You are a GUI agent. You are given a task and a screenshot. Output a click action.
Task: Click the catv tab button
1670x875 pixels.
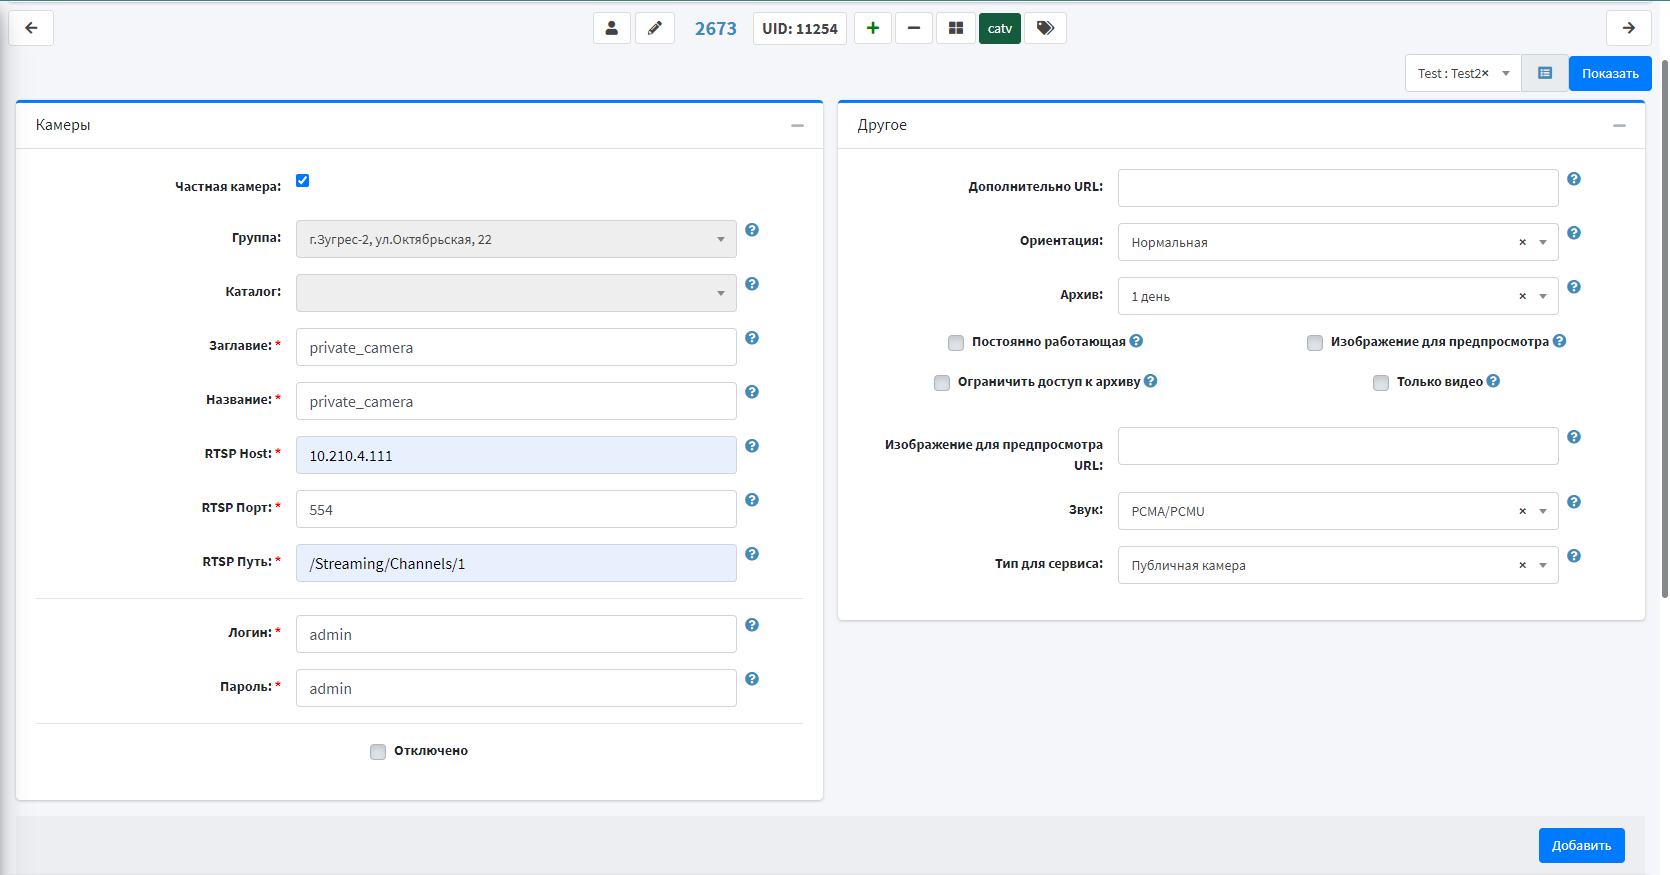tap(999, 28)
